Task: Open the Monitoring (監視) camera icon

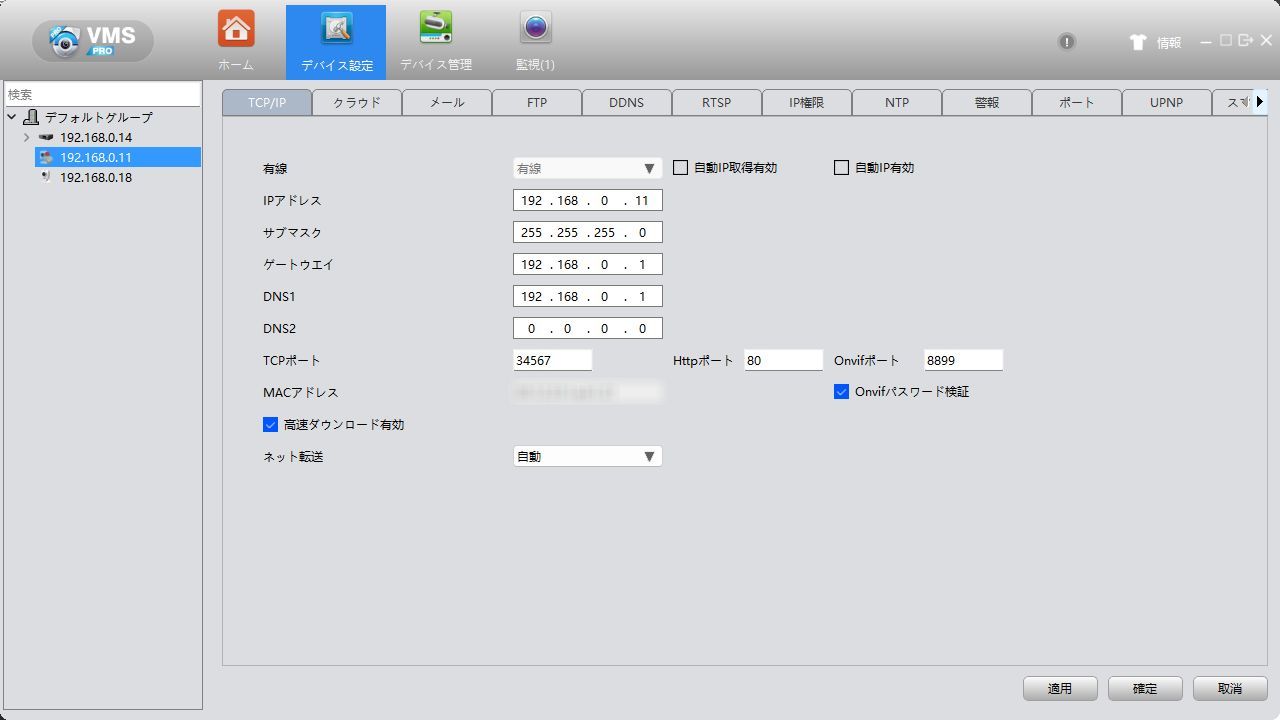Action: (535, 30)
